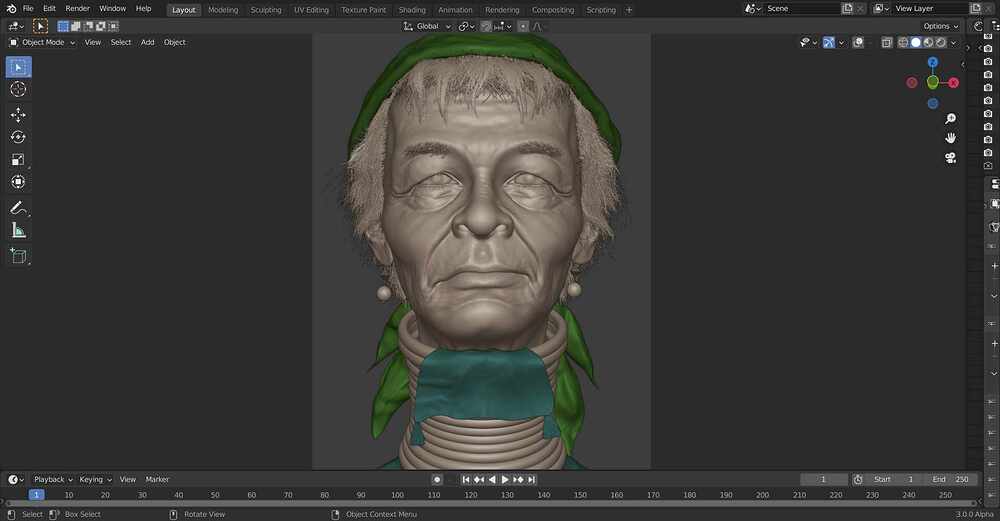Switch to rendered viewport shading
The width and height of the screenshot is (1000, 521).
[941, 42]
